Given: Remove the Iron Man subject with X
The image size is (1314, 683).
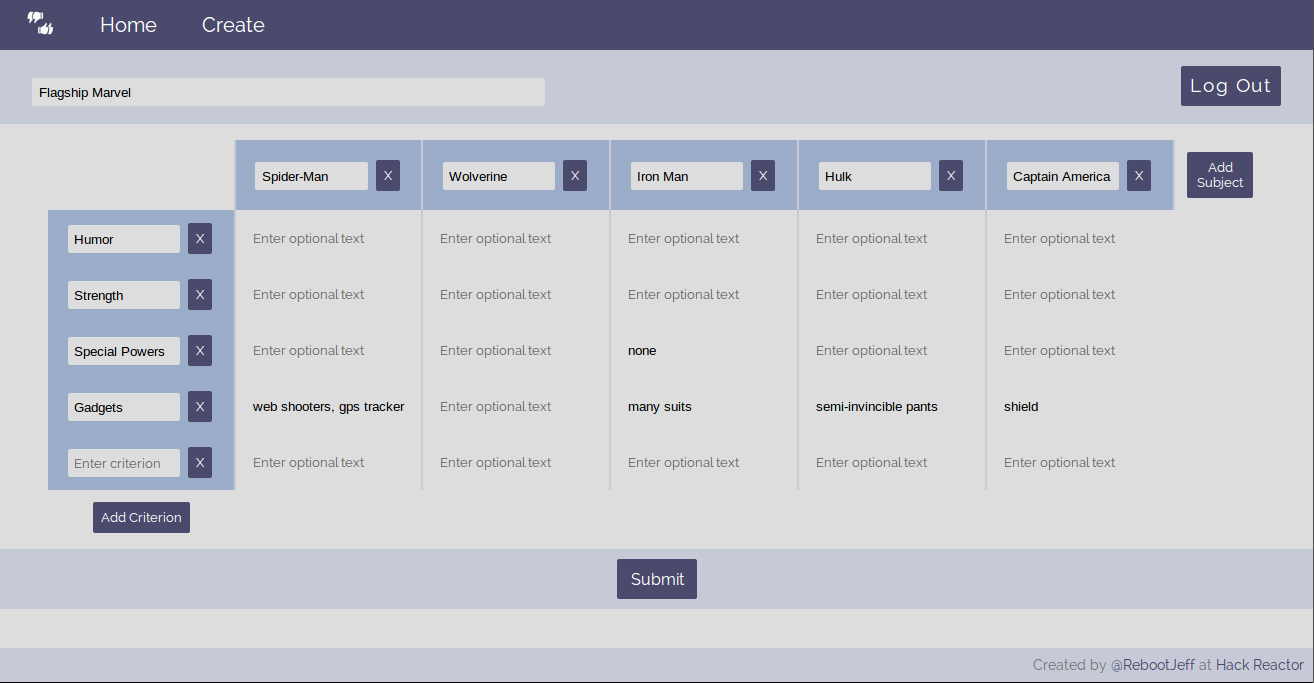Looking at the screenshot, I should click(x=763, y=175).
